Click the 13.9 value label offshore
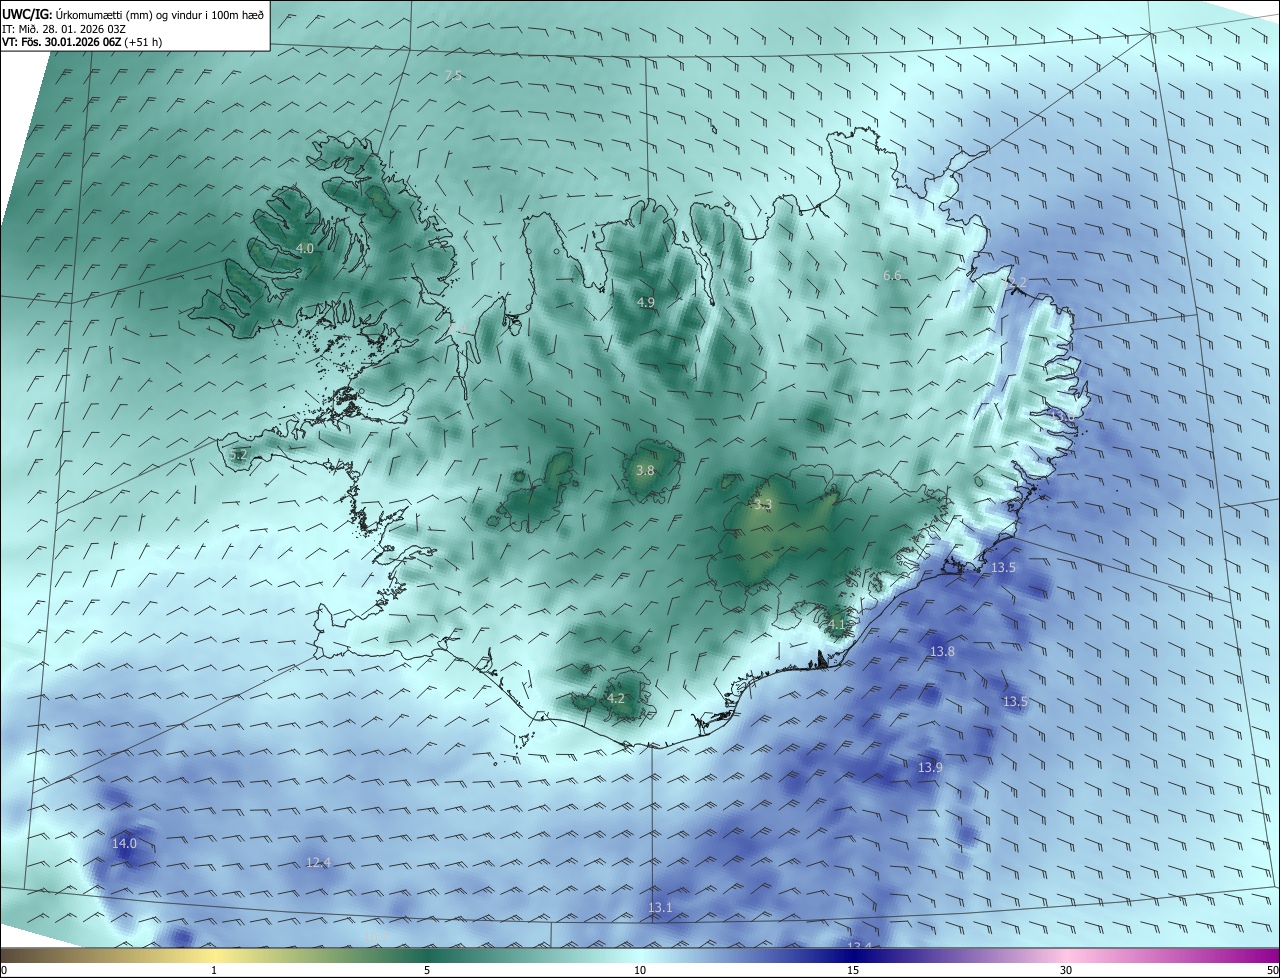This screenshot has width=1280, height=978. coord(930,767)
